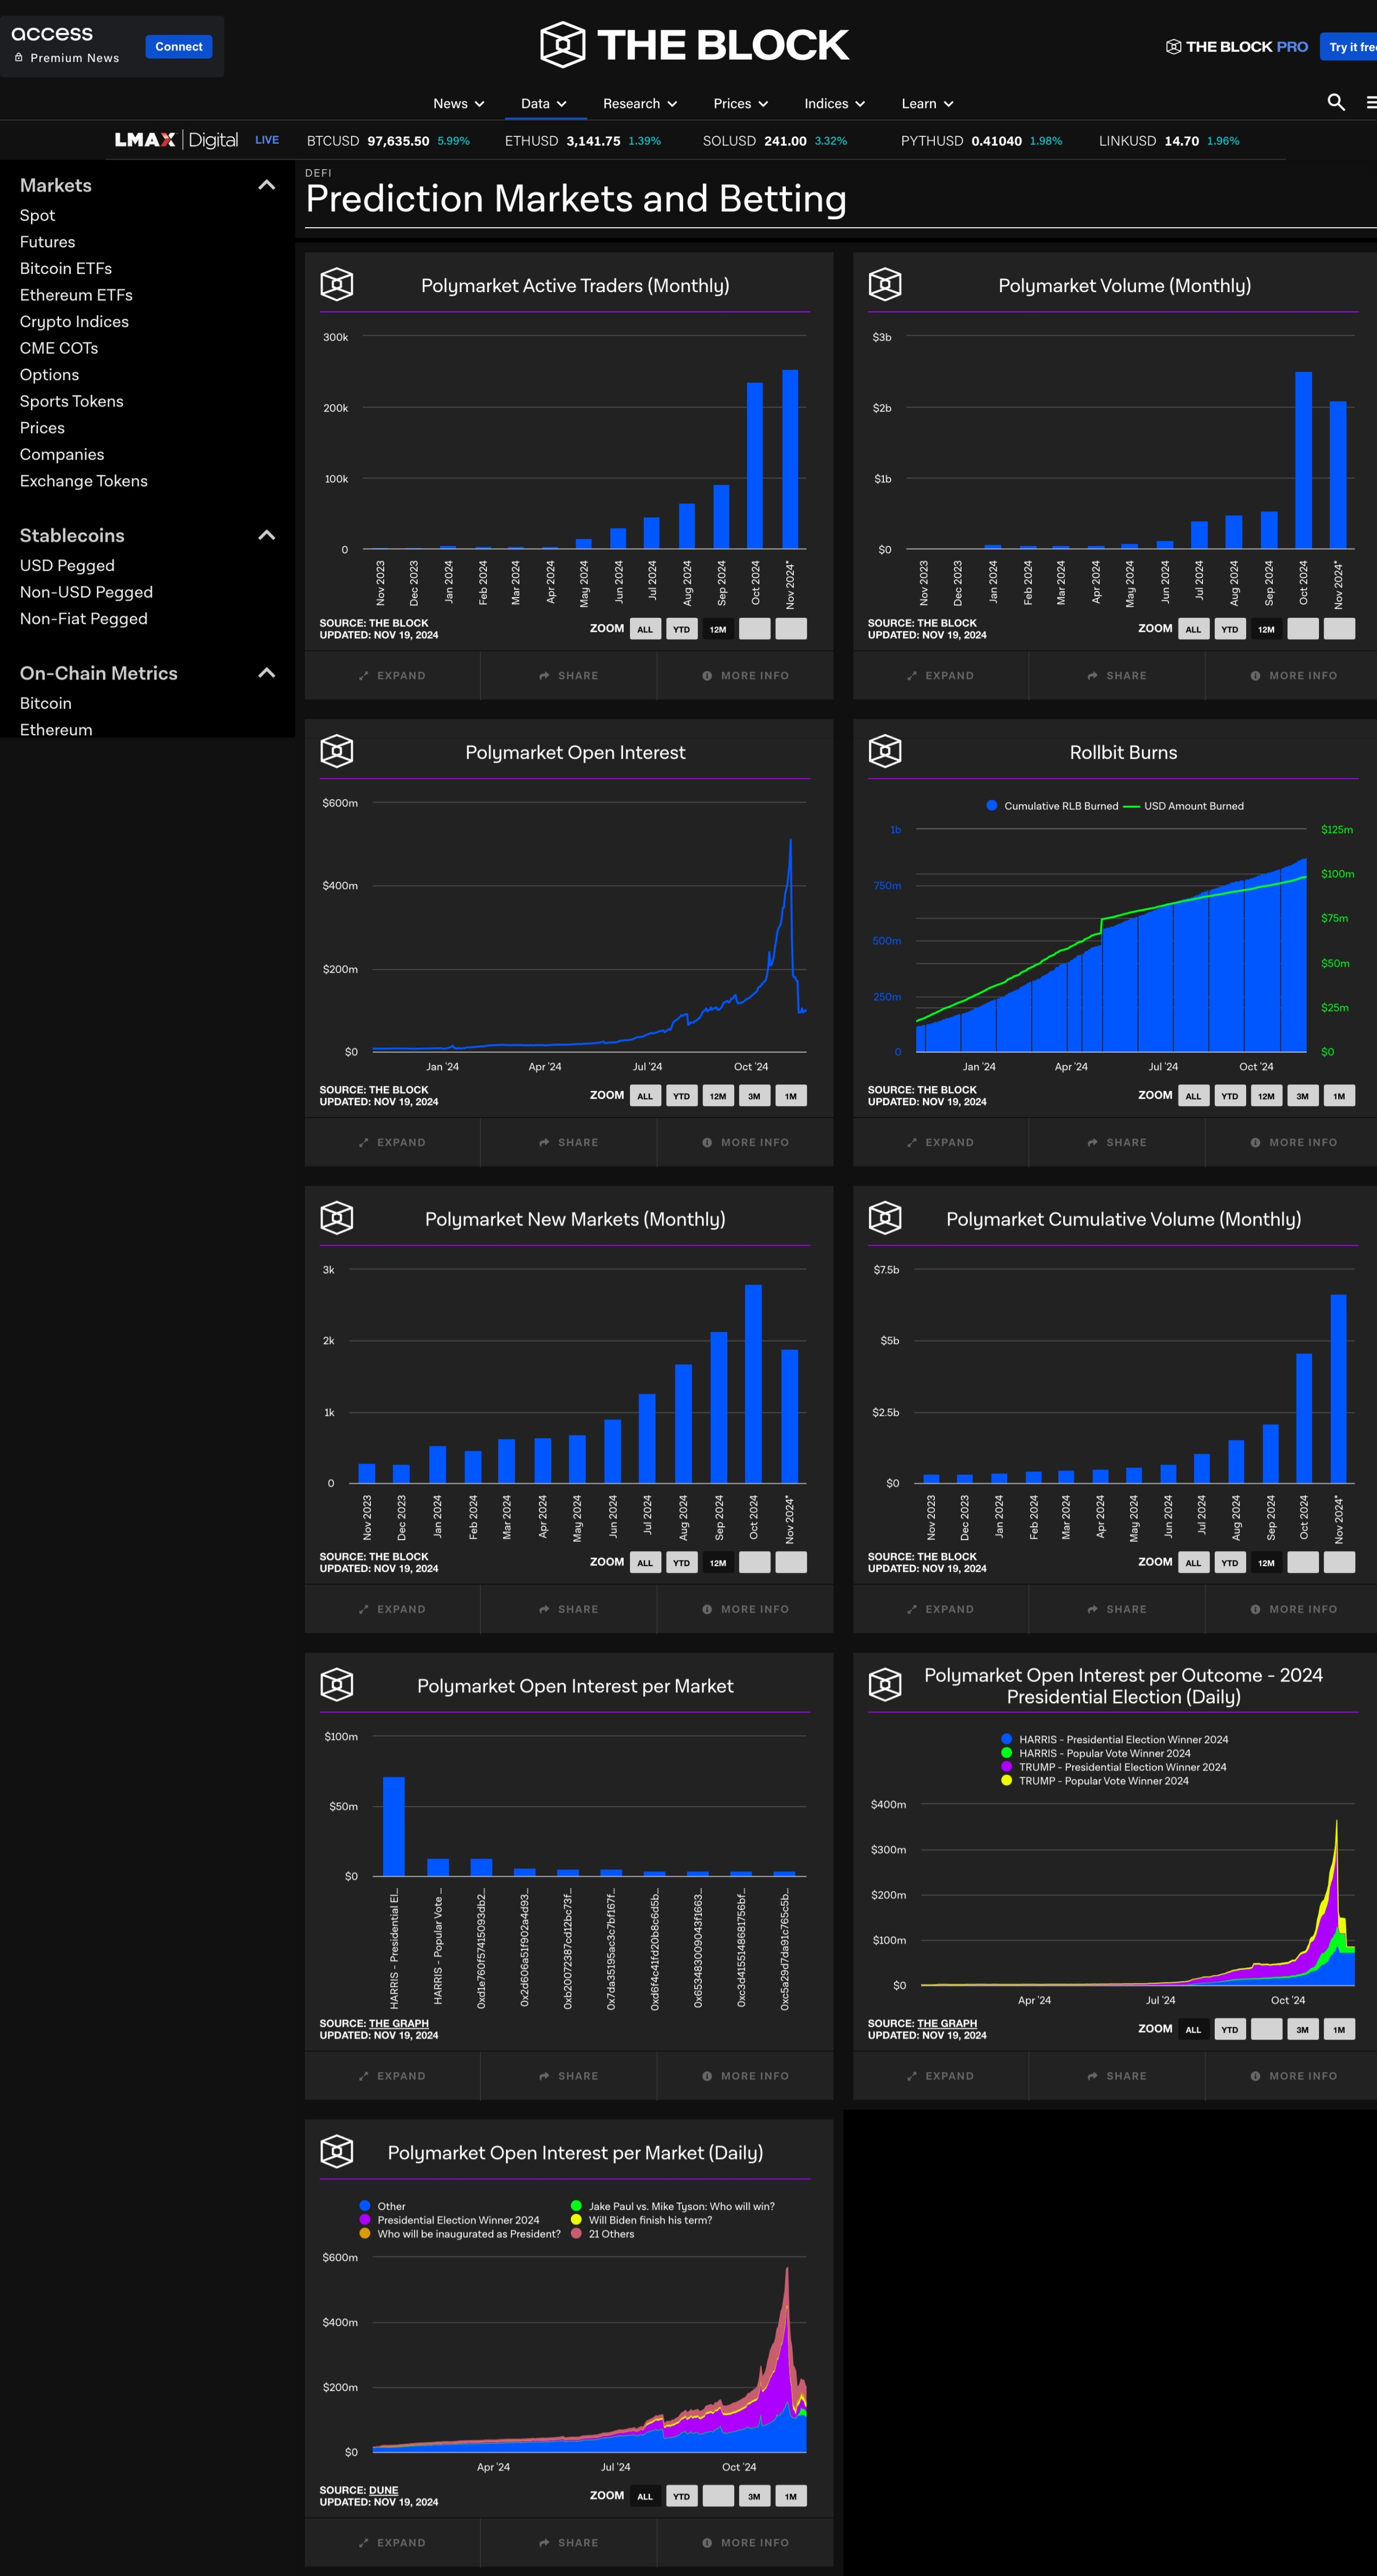The width and height of the screenshot is (1377, 2576).
Task: Set Polymarket Volume chart zoom to 12M
Action: (x=1266, y=629)
